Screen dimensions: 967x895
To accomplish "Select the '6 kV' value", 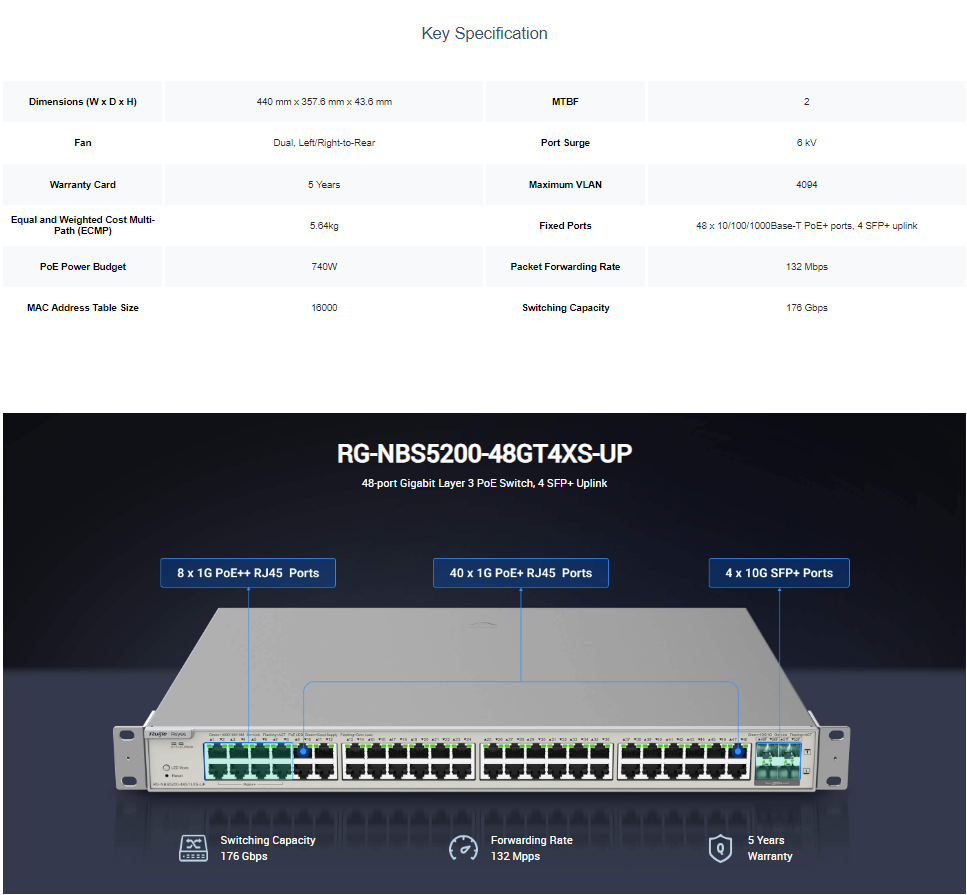I will pyautogui.click(x=807, y=142).
